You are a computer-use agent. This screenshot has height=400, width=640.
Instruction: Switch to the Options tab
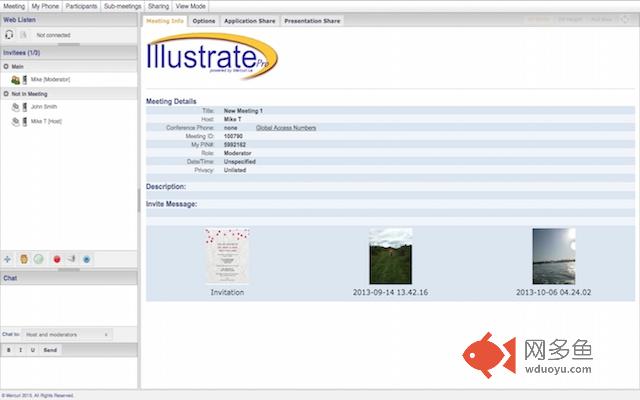tap(204, 21)
